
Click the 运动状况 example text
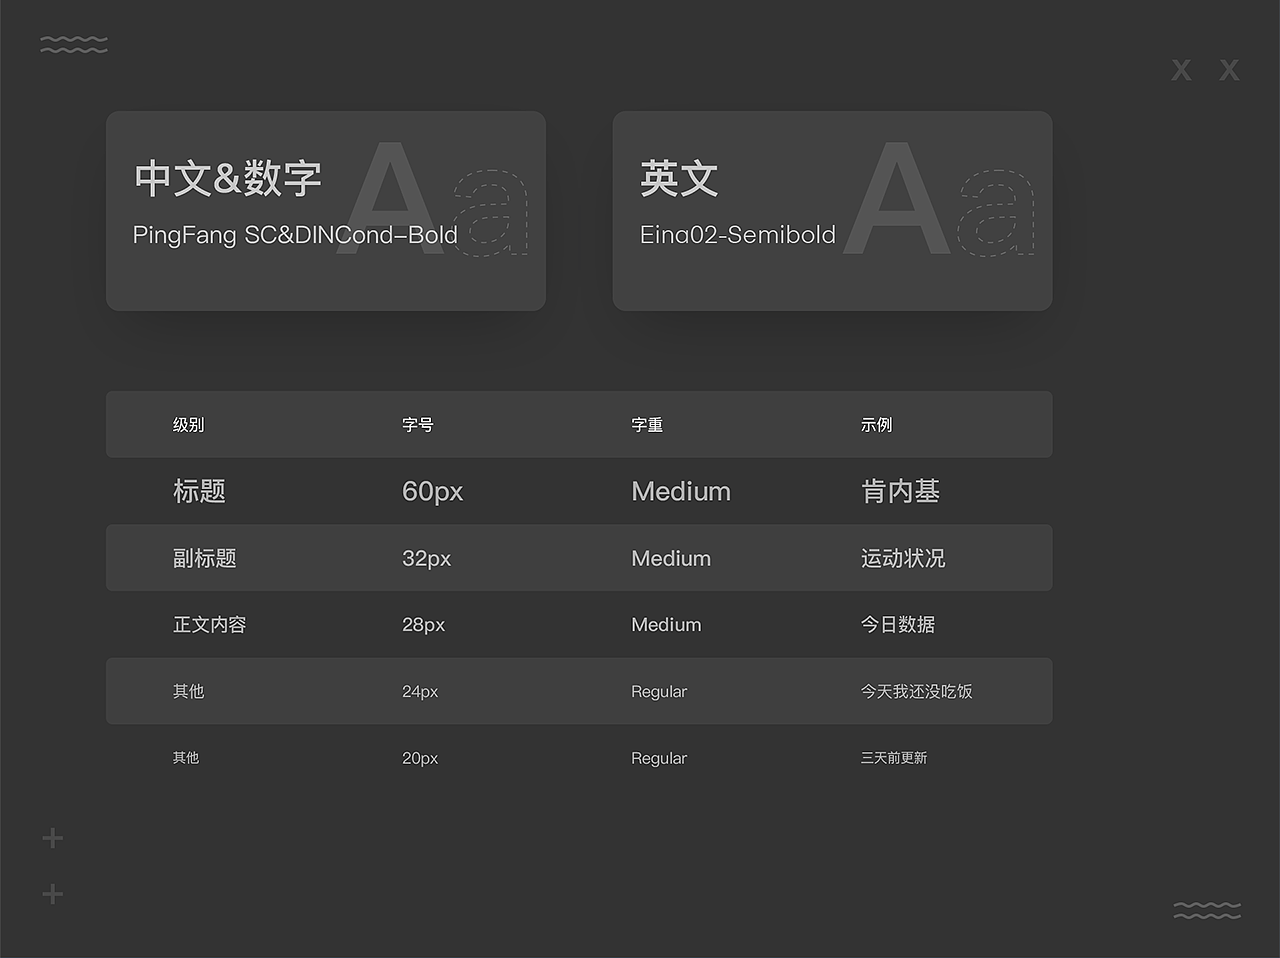pyautogui.click(x=903, y=558)
